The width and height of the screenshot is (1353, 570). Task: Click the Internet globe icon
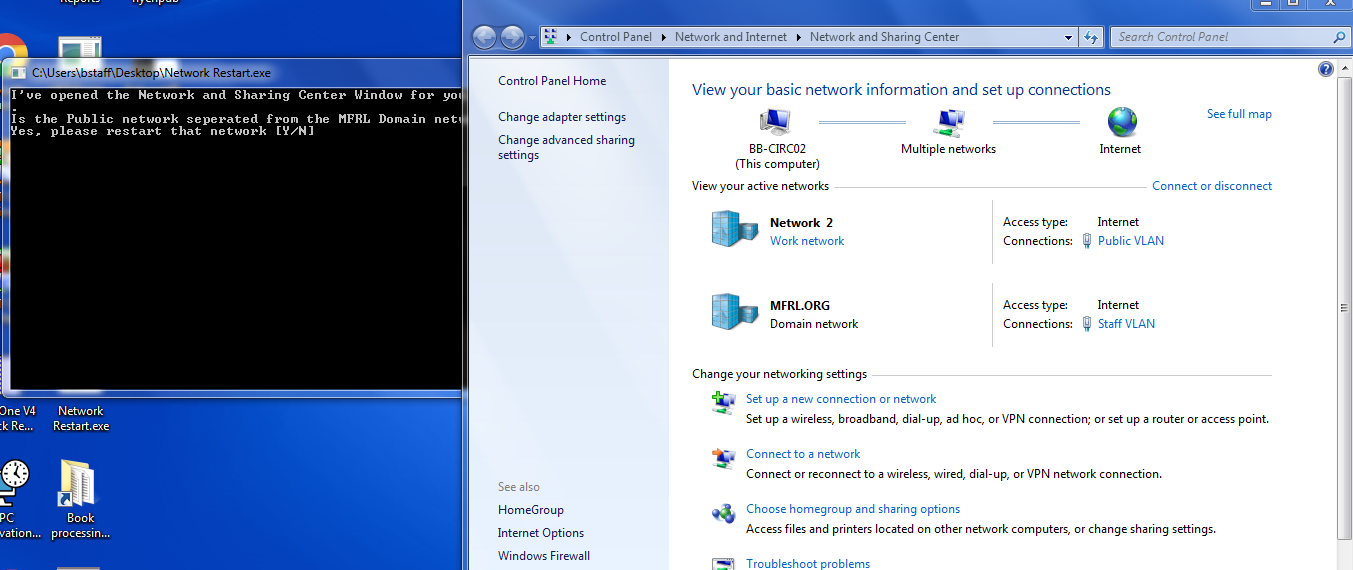click(1122, 122)
